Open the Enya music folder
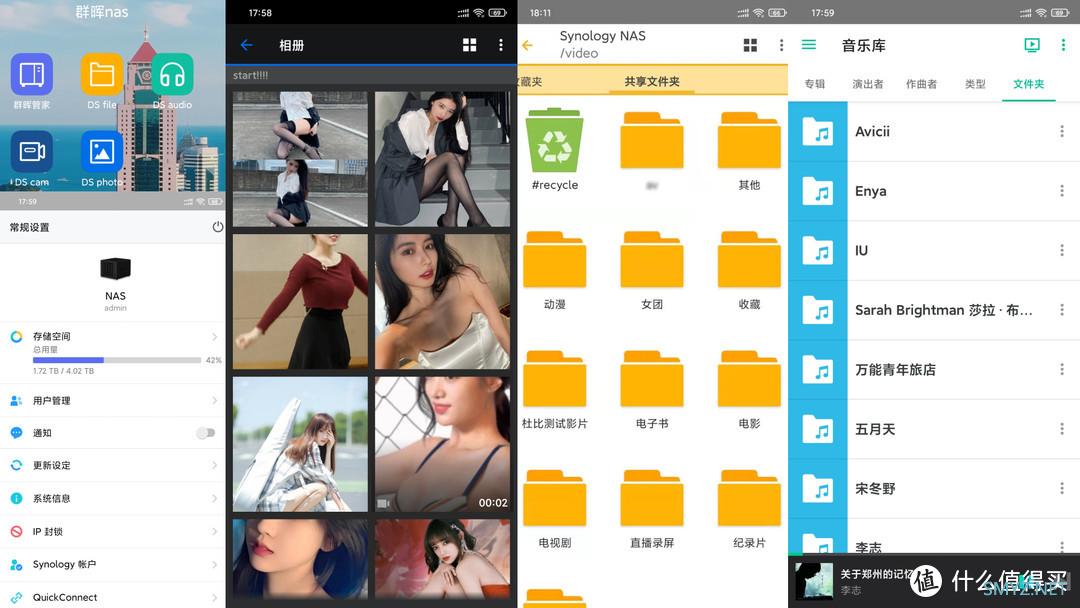The image size is (1080, 608). pyautogui.click(x=934, y=191)
